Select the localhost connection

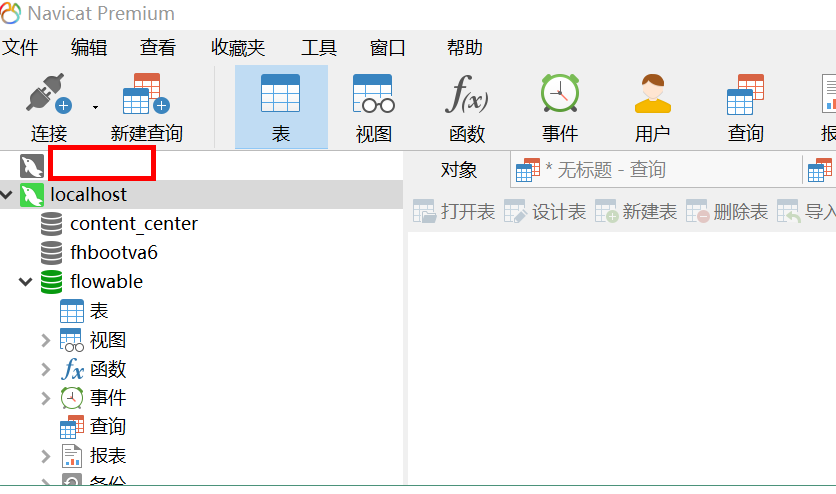coord(89,195)
